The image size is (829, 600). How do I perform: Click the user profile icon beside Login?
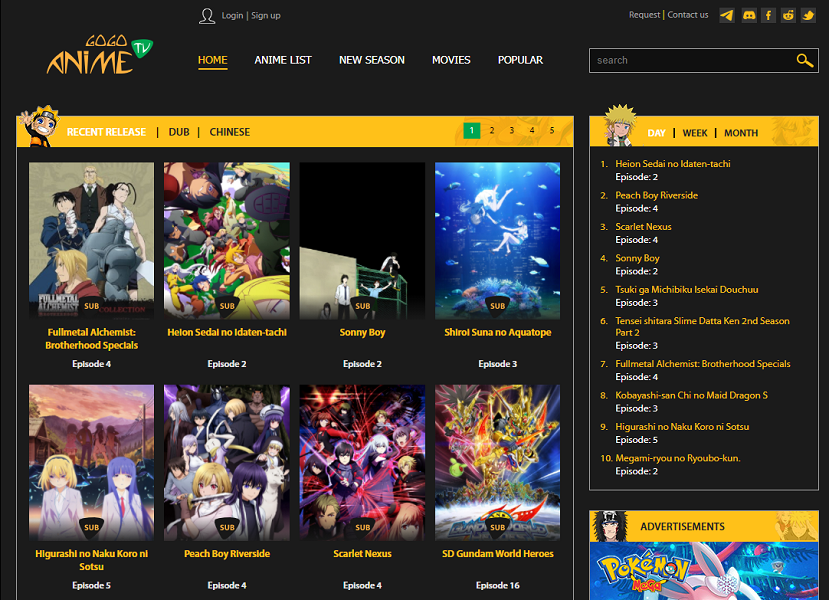pos(207,16)
